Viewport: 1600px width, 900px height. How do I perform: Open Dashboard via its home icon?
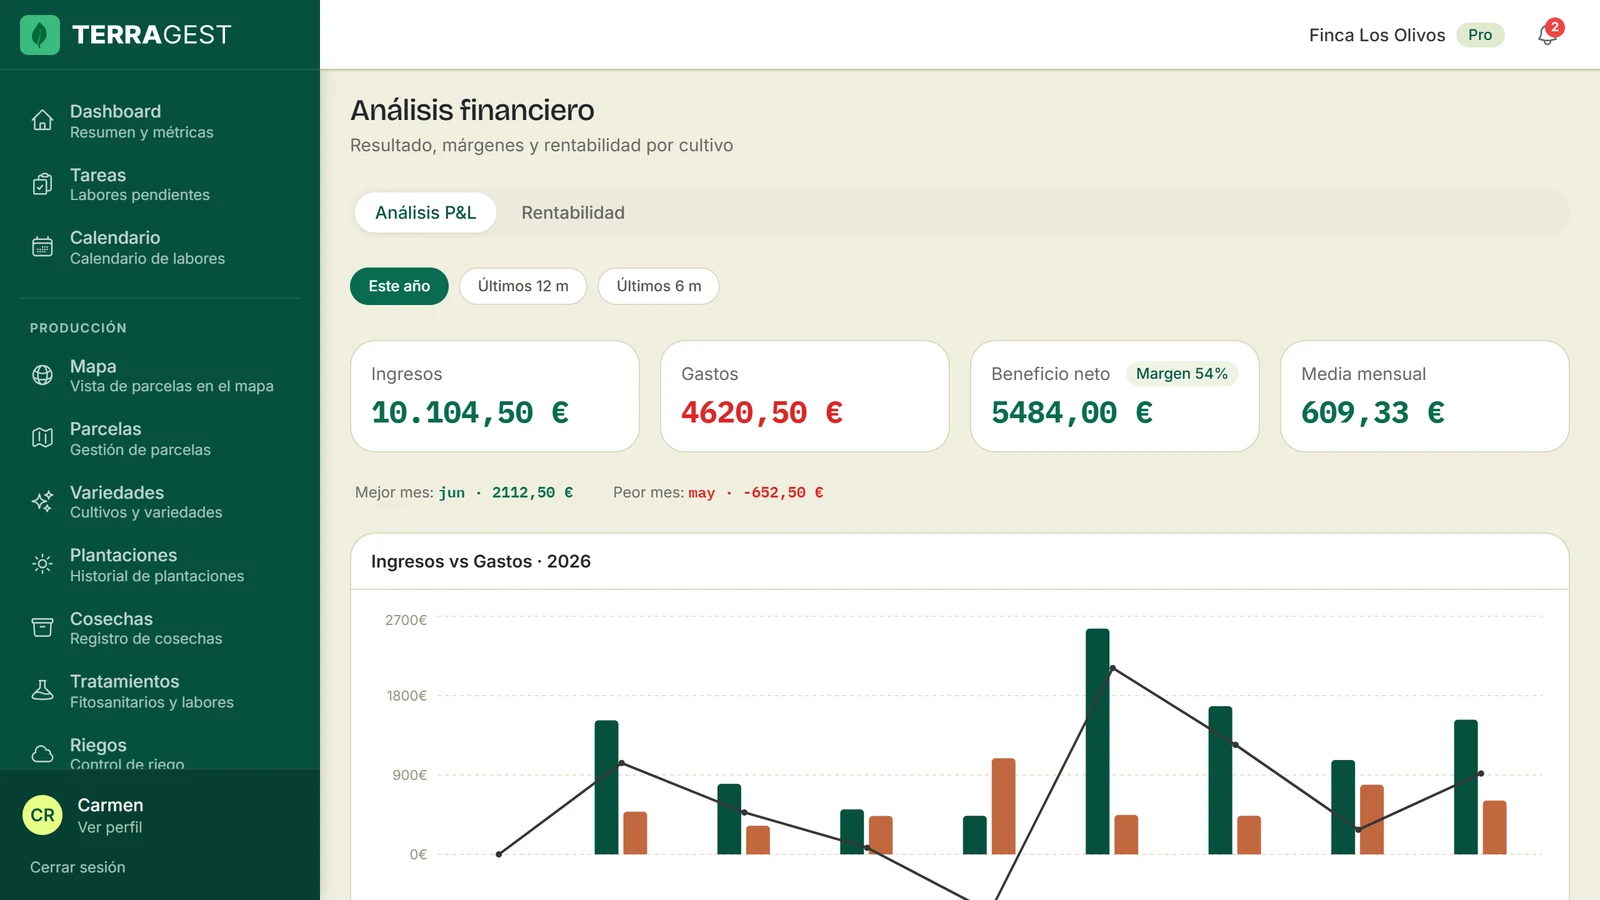click(x=42, y=121)
